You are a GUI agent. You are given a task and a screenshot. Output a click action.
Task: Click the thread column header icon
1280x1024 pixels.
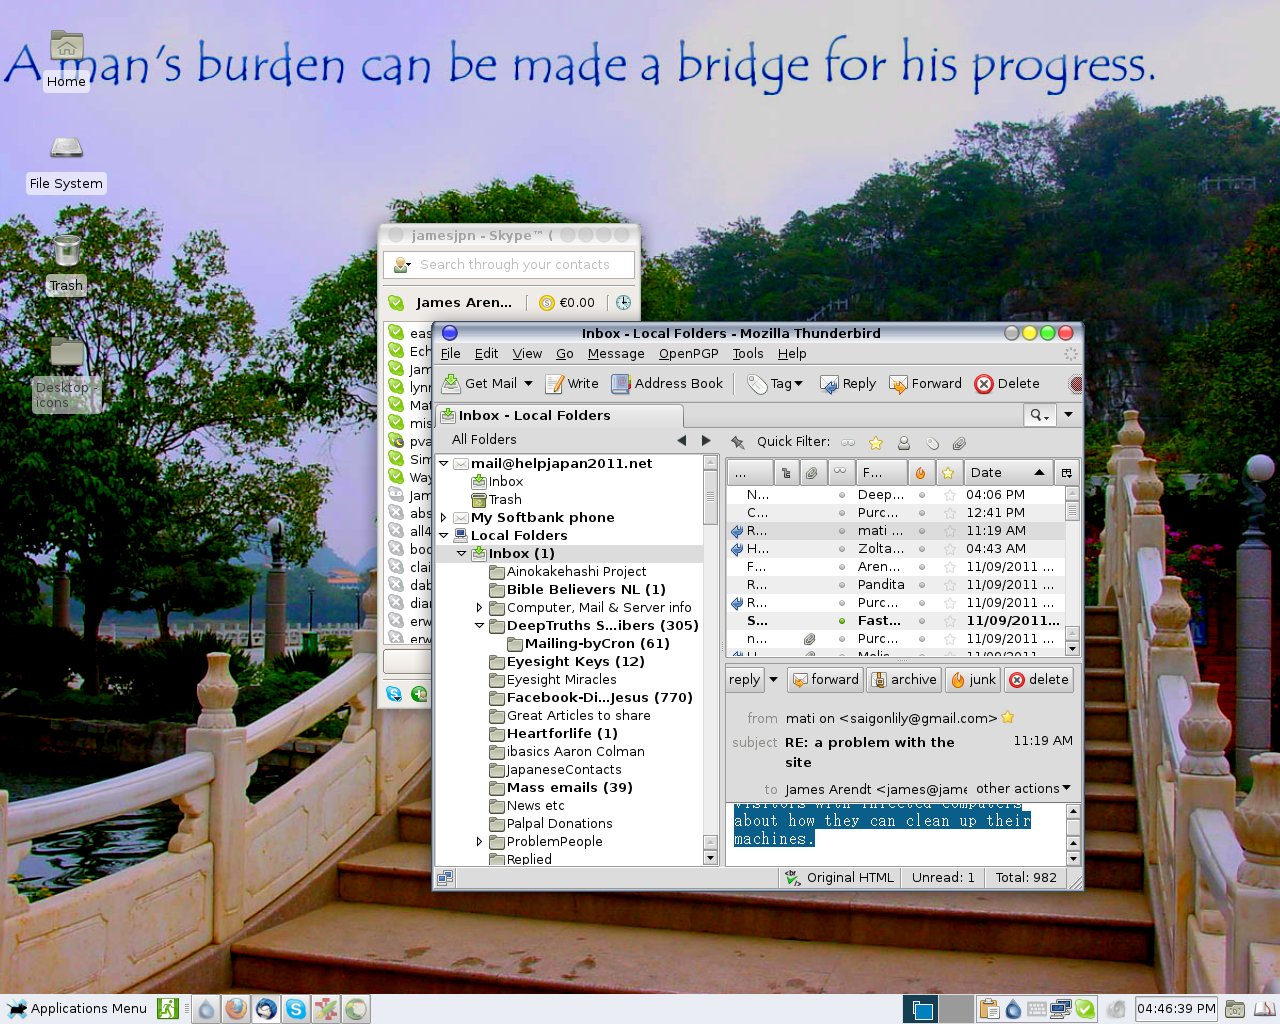[786, 472]
